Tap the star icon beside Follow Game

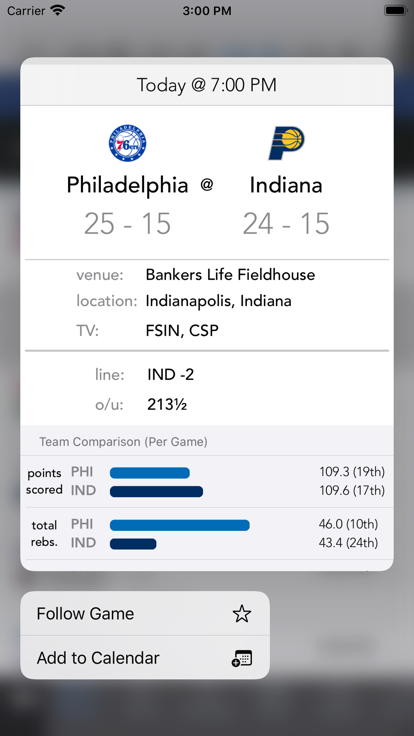pos(242,613)
